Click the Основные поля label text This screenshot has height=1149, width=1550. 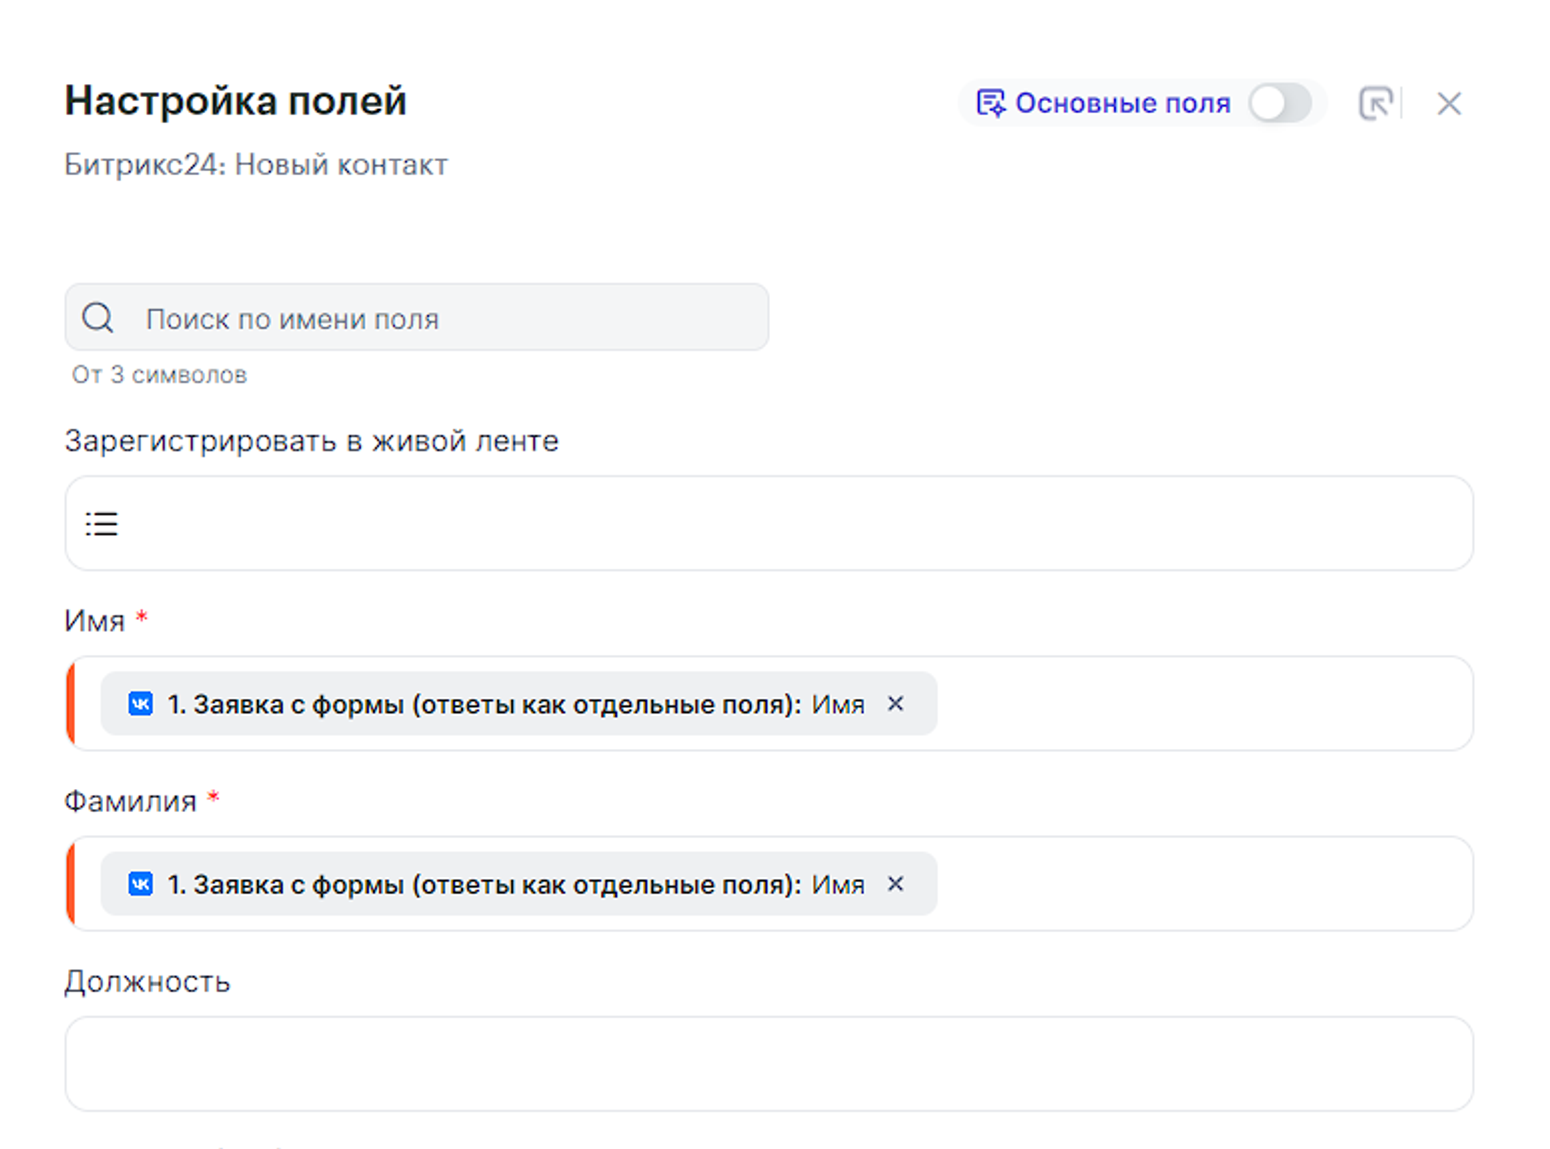1122,103
